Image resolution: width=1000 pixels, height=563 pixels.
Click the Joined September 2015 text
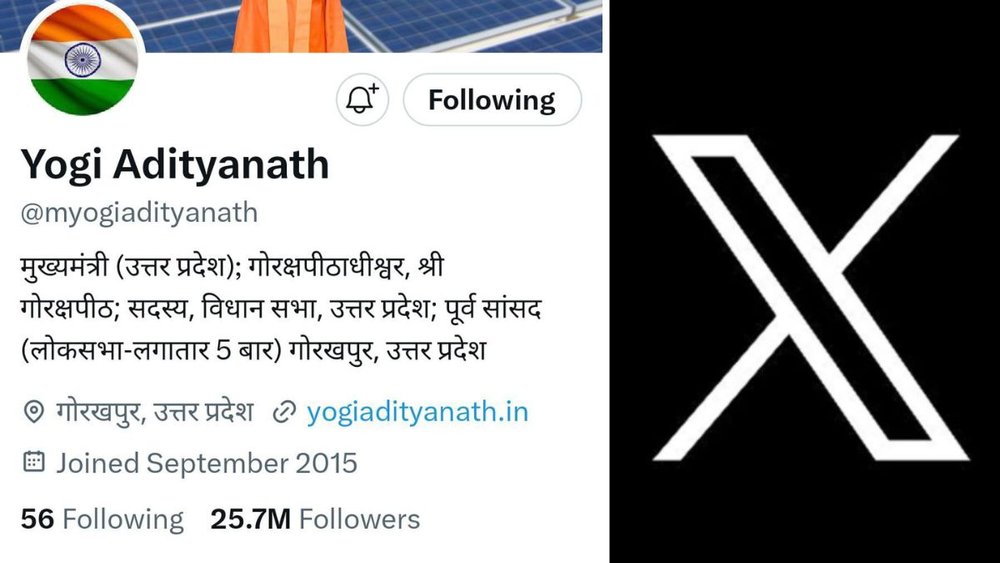207,464
